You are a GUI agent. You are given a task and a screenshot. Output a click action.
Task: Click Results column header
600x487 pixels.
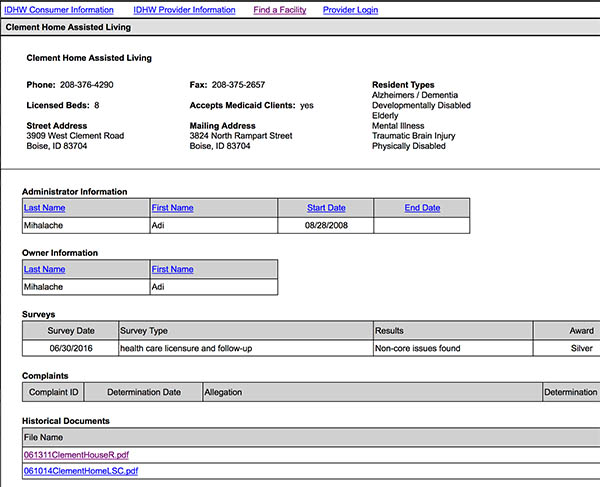click(x=453, y=331)
